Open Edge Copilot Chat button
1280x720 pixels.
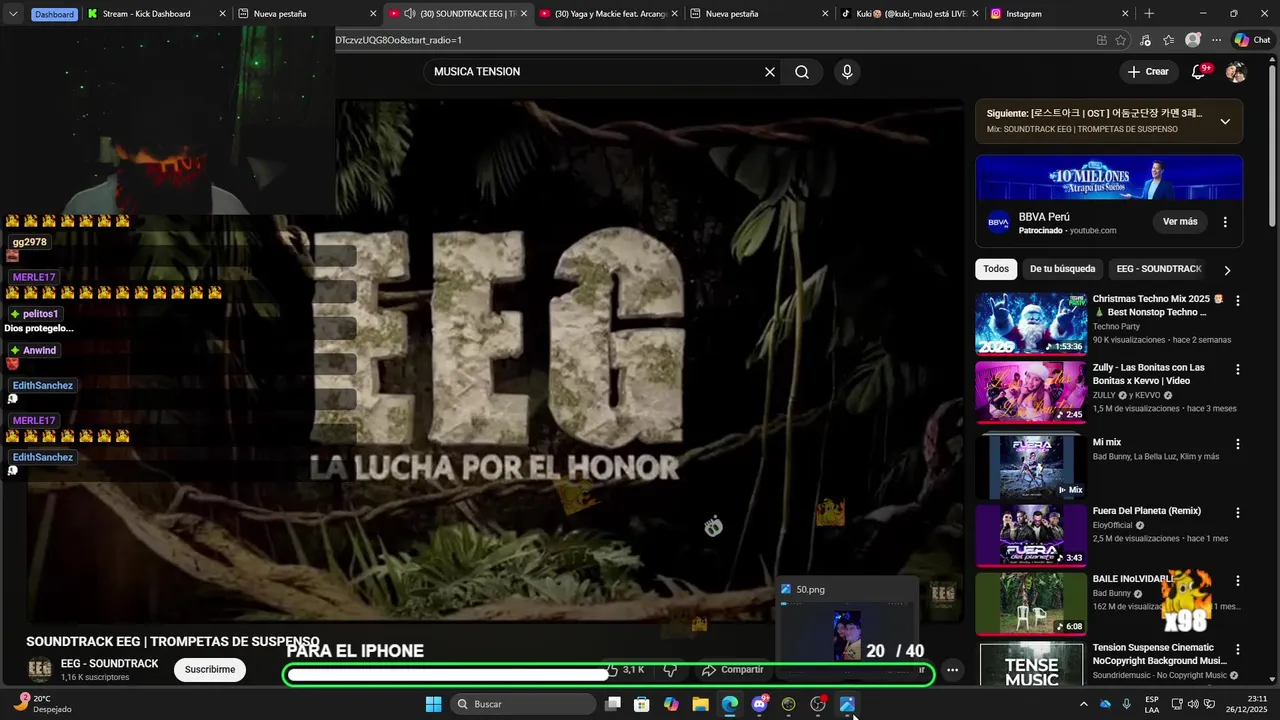click(1252, 40)
